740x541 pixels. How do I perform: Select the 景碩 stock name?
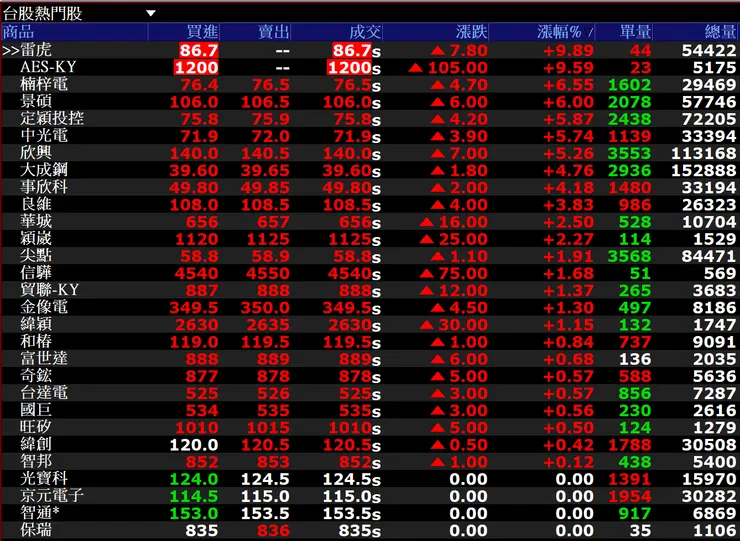coord(36,101)
